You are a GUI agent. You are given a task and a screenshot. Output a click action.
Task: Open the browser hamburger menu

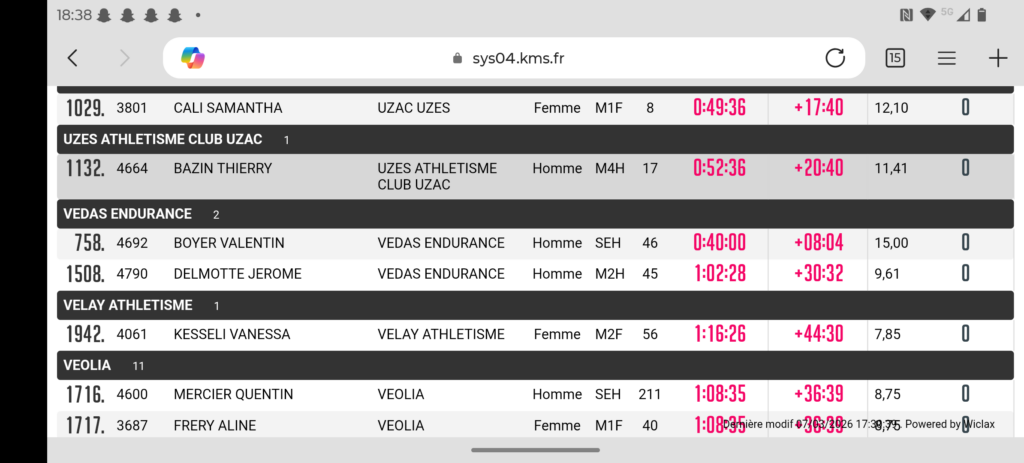[x=946, y=58]
